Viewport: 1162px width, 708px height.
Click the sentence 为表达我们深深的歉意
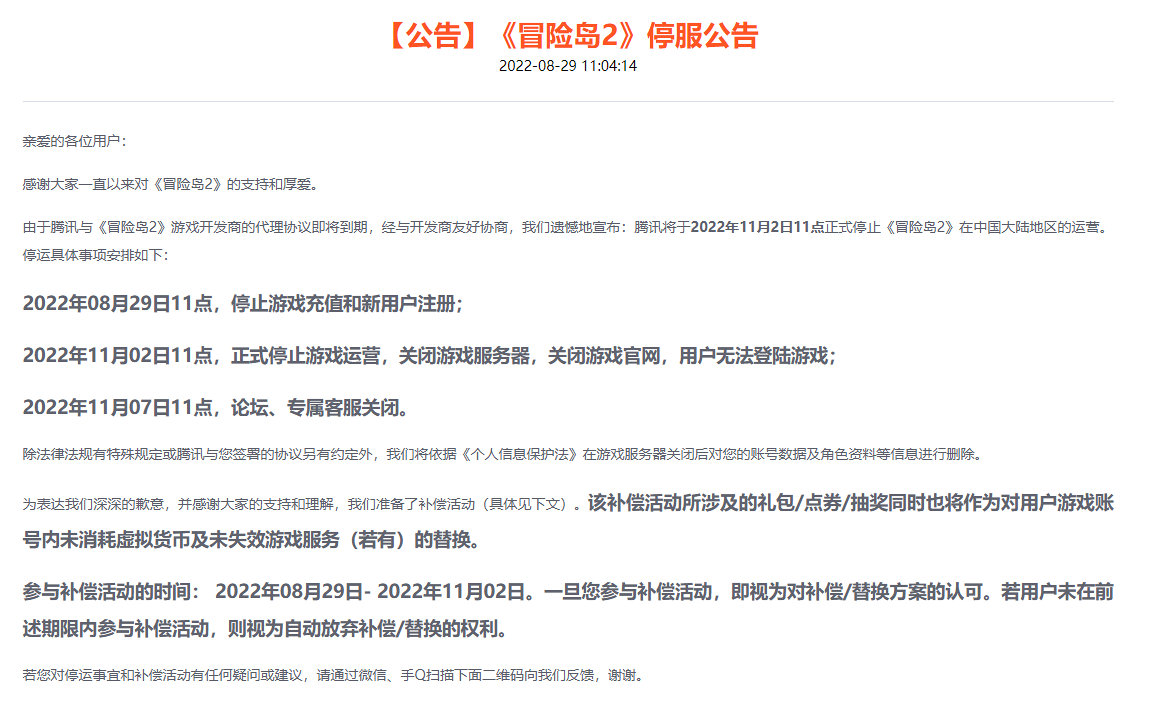tap(302, 504)
